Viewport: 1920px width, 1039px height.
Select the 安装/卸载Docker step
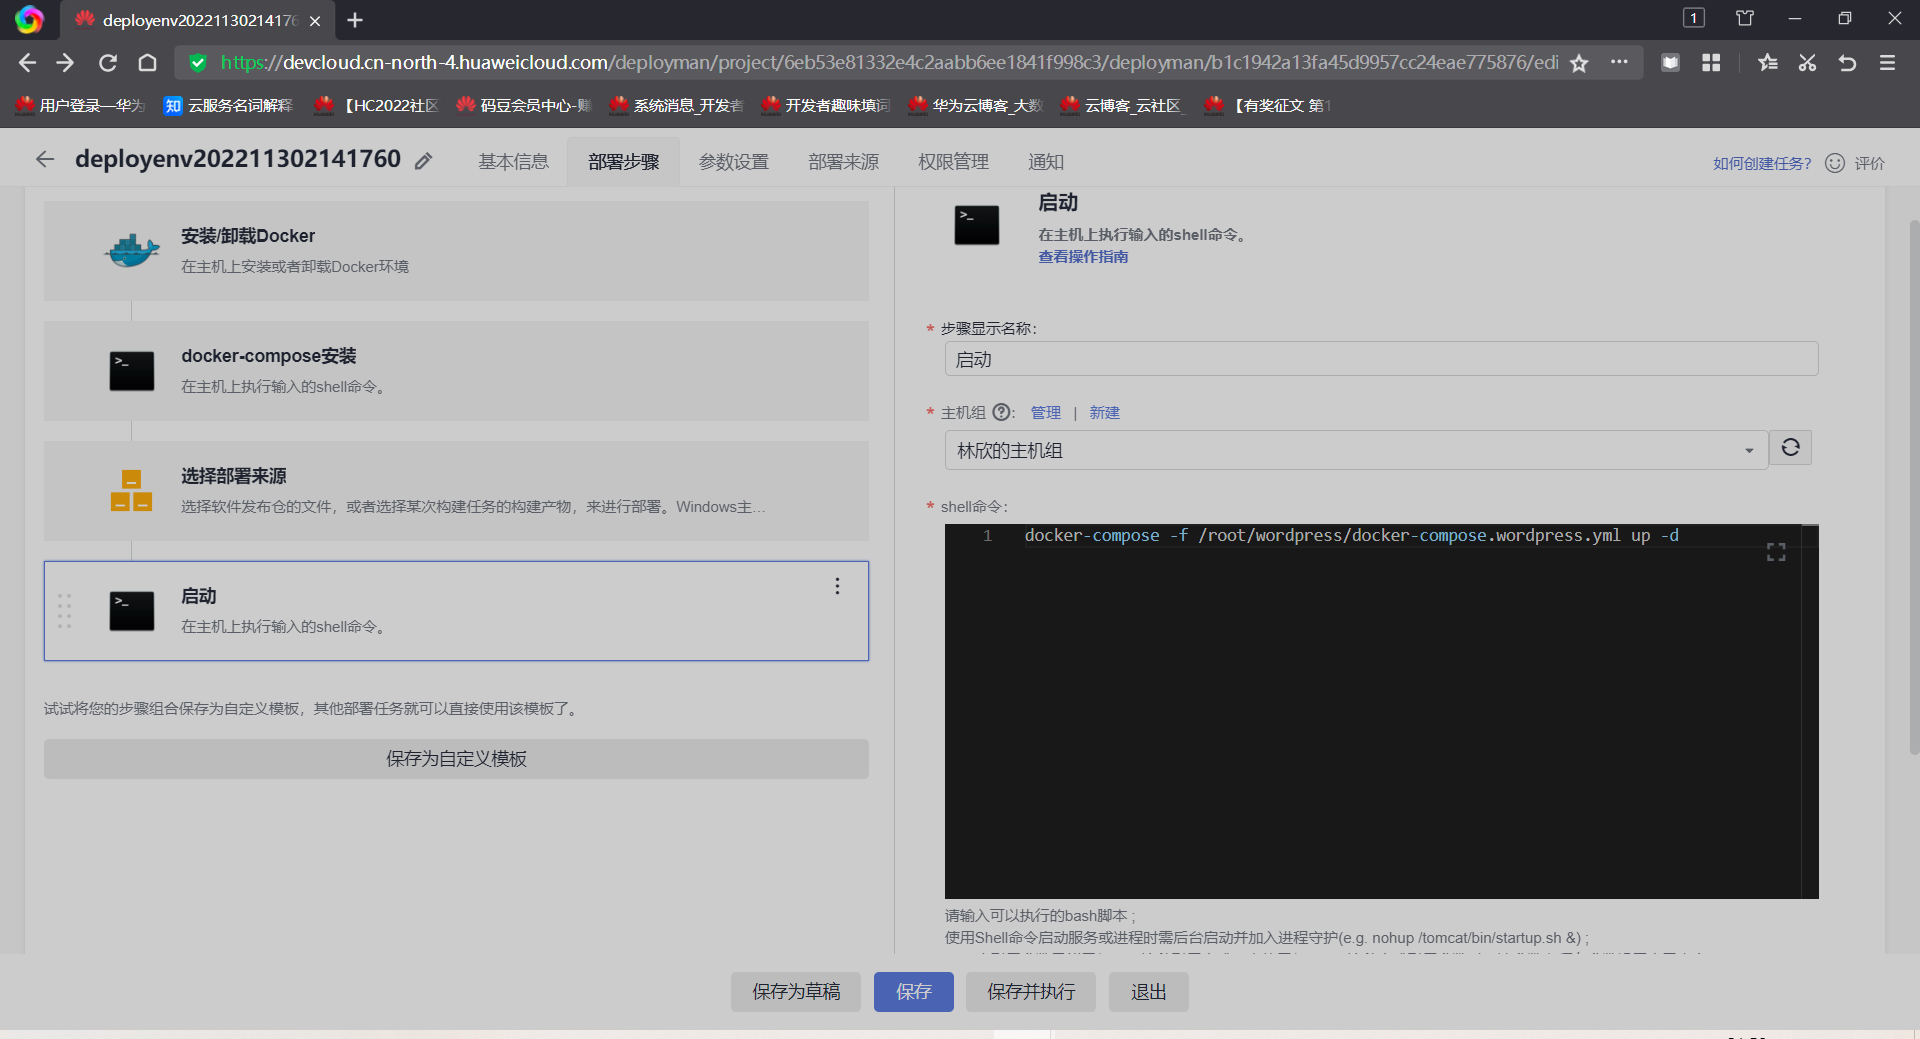[x=456, y=251]
